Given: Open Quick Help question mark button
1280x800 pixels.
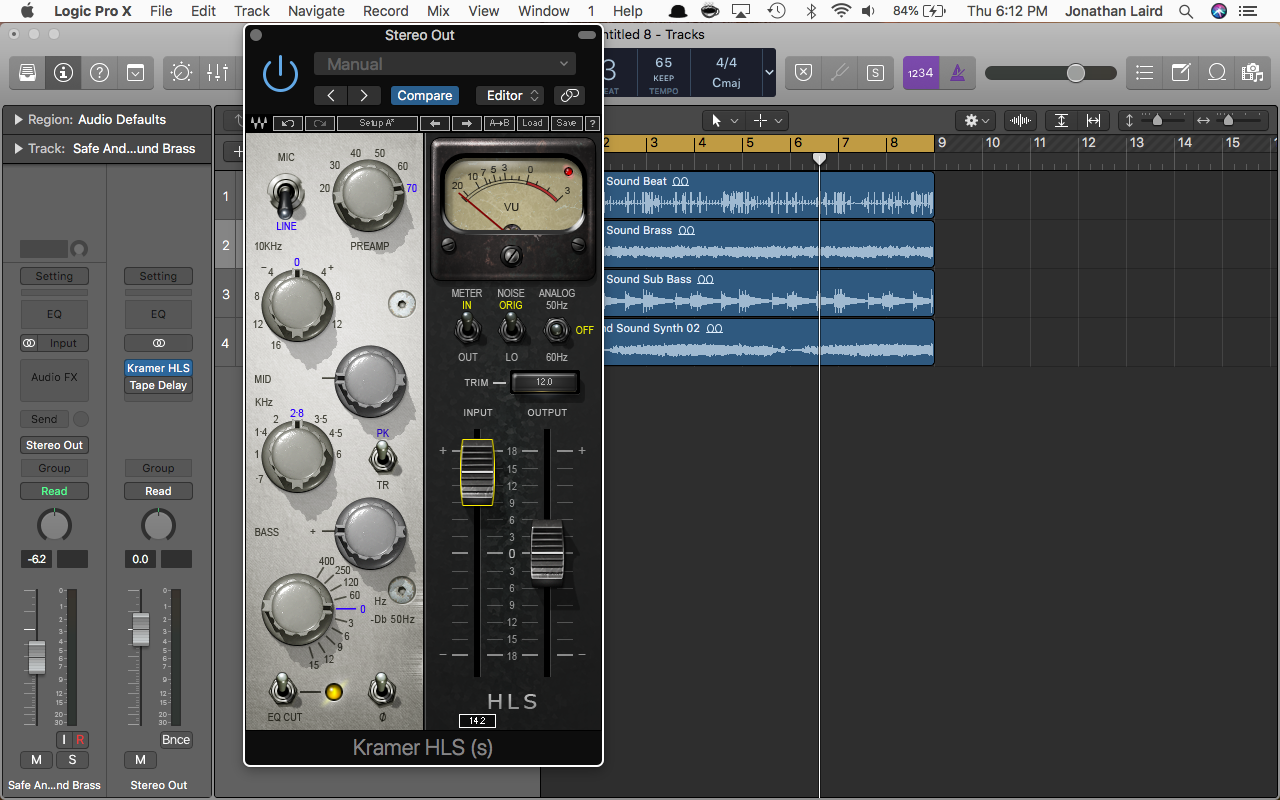Looking at the screenshot, I should 99,73.
